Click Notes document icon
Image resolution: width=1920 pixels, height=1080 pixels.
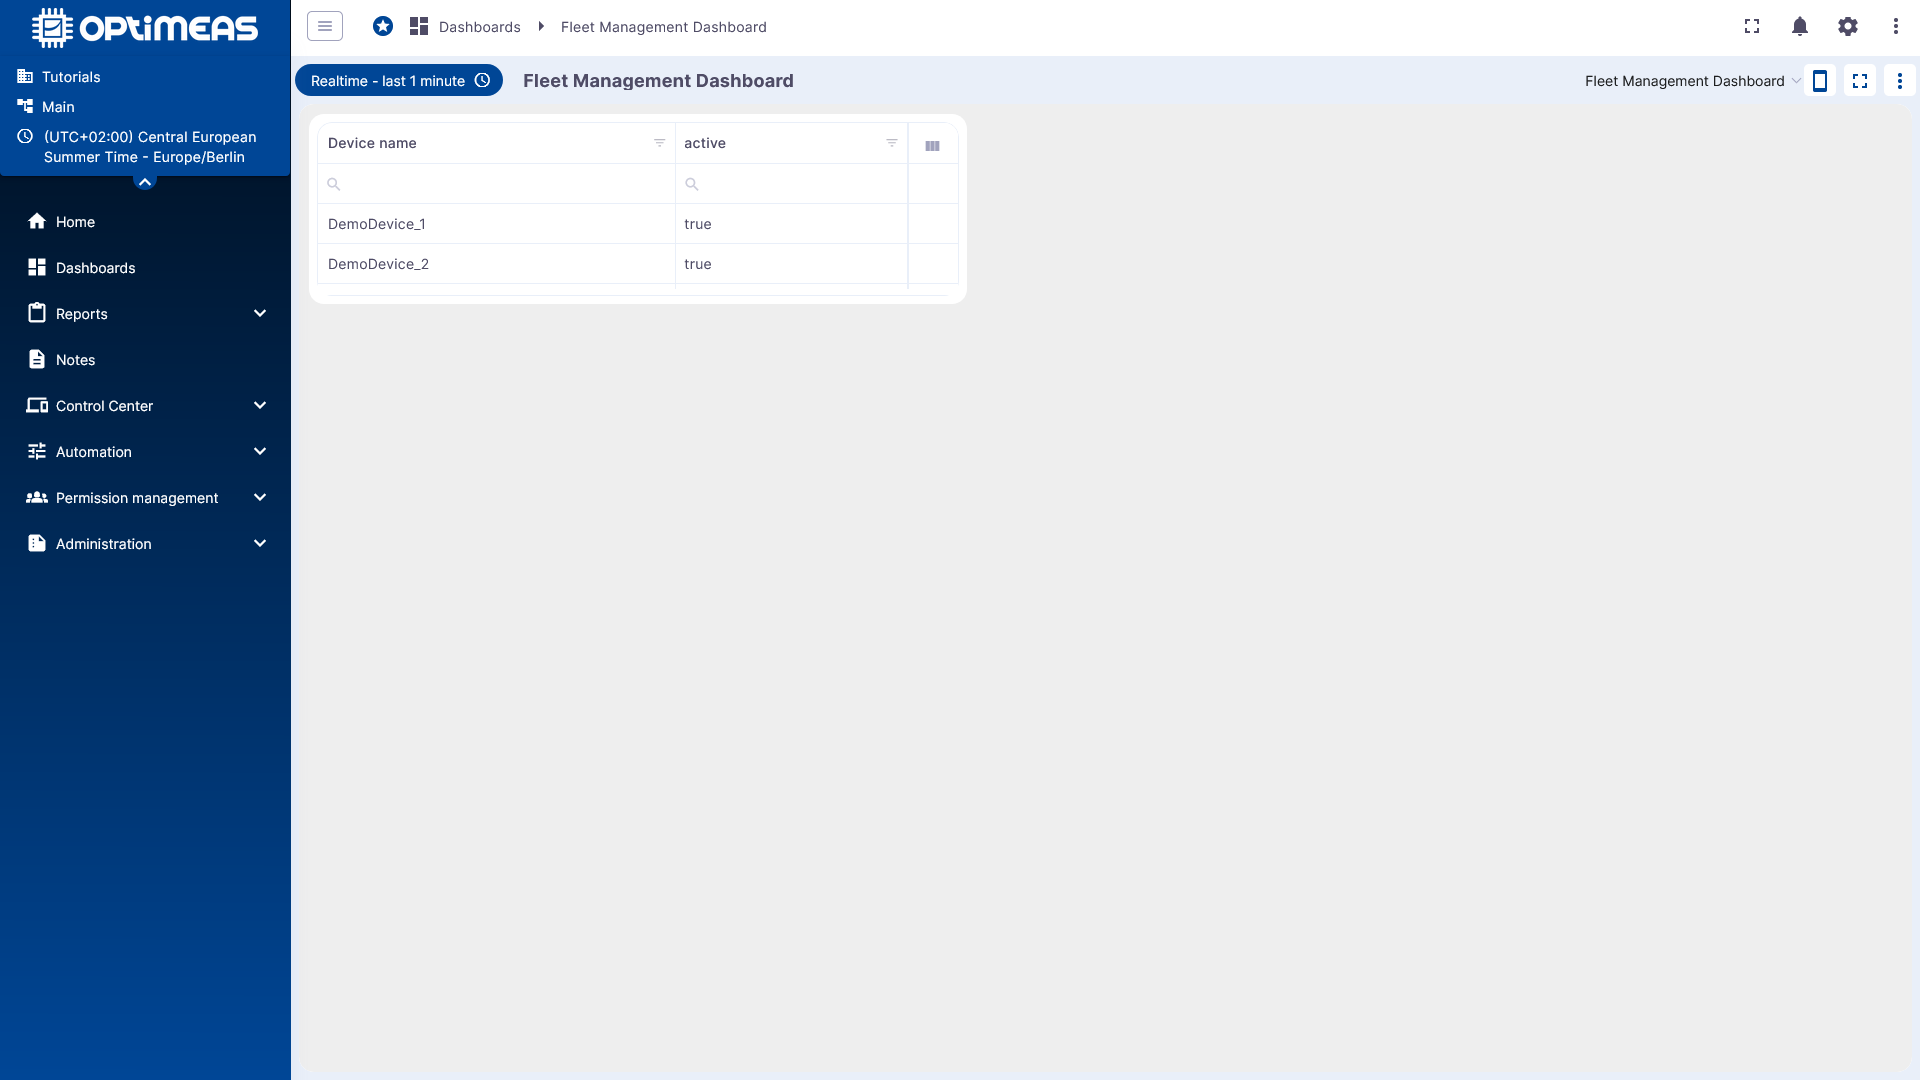37,359
